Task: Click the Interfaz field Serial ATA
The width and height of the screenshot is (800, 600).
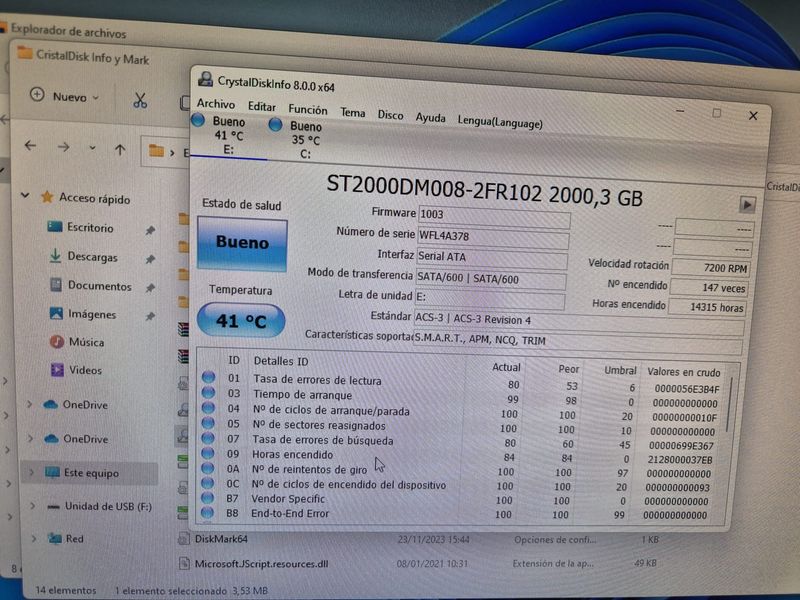Action: 491,258
